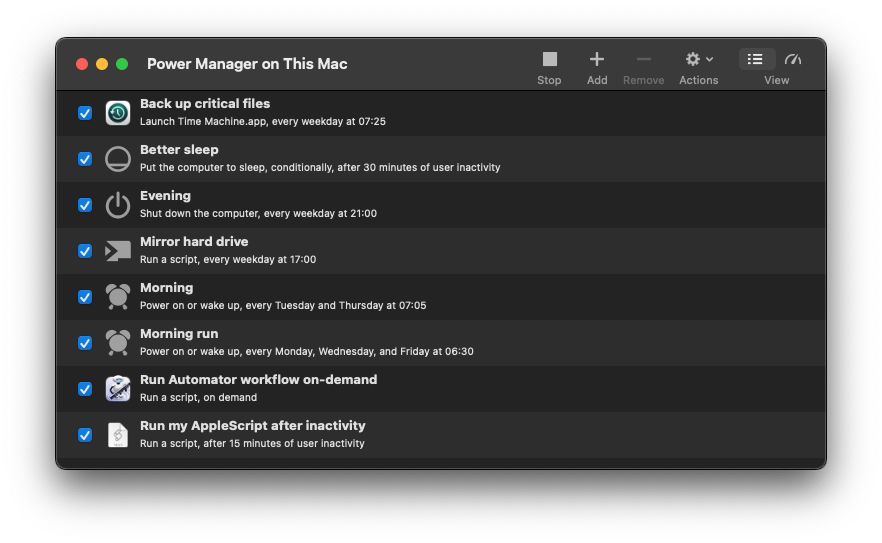Click the alarm clock icon for Morning run
This screenshot has height=543, width=882.
coord(118,343)
